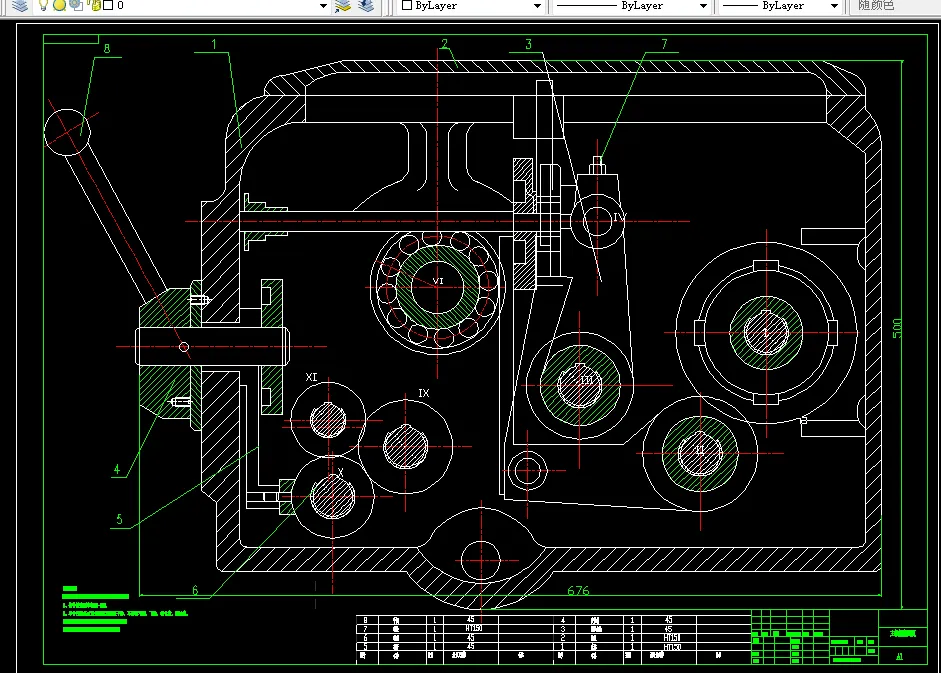Click the 随颜色 plot style box
Image resolution: width=941 pixels, height=673 pixels.
coord(893,6)
